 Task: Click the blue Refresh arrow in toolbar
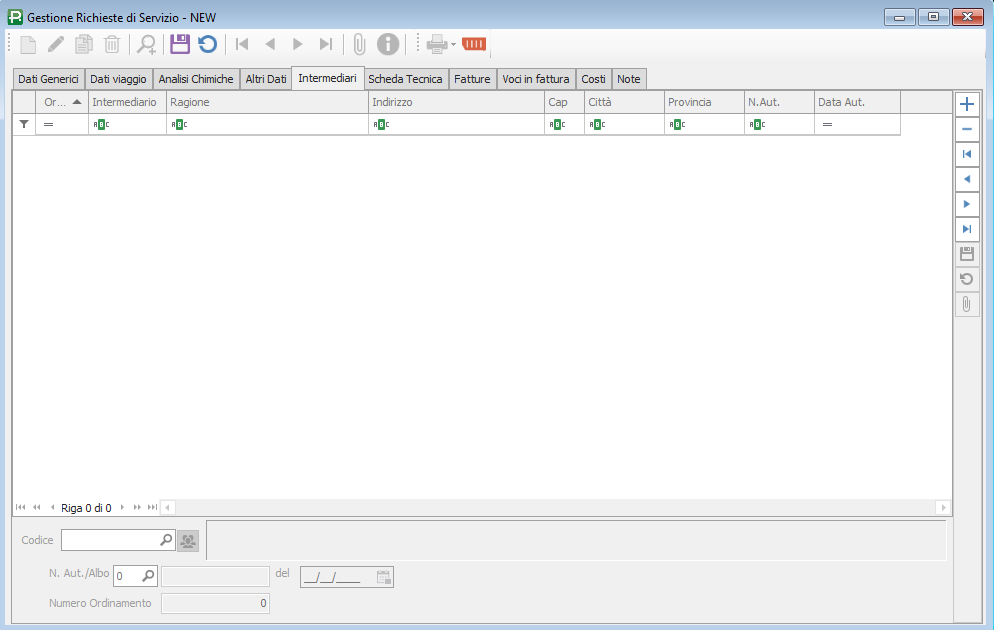(x=208, y=44)
